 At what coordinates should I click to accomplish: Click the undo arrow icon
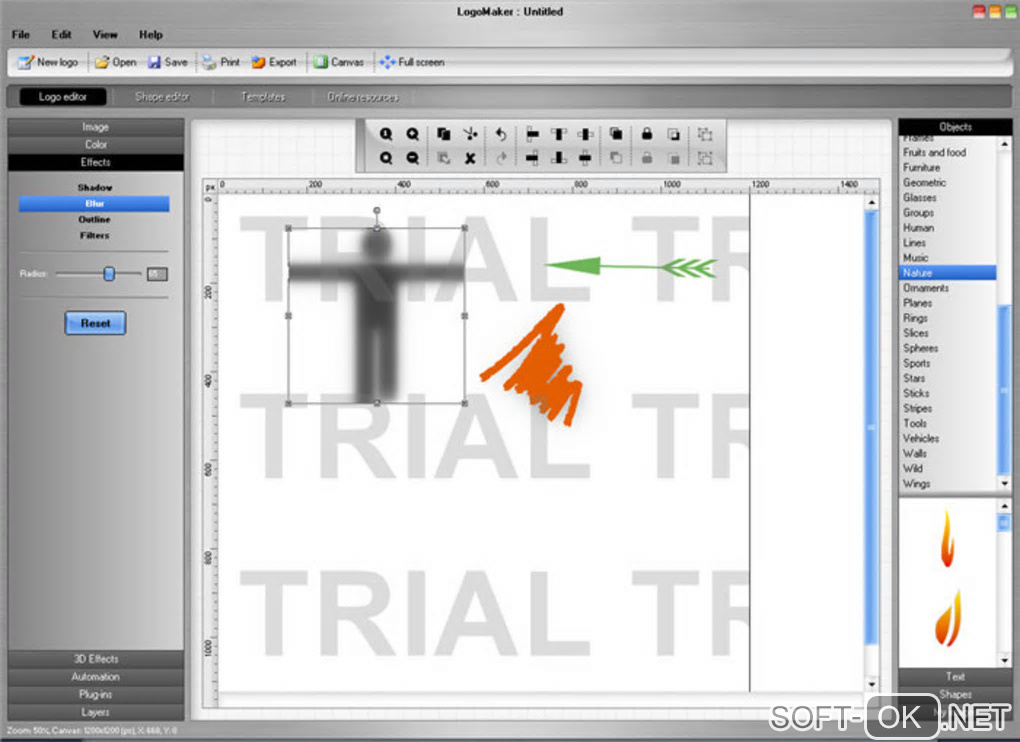501,134
